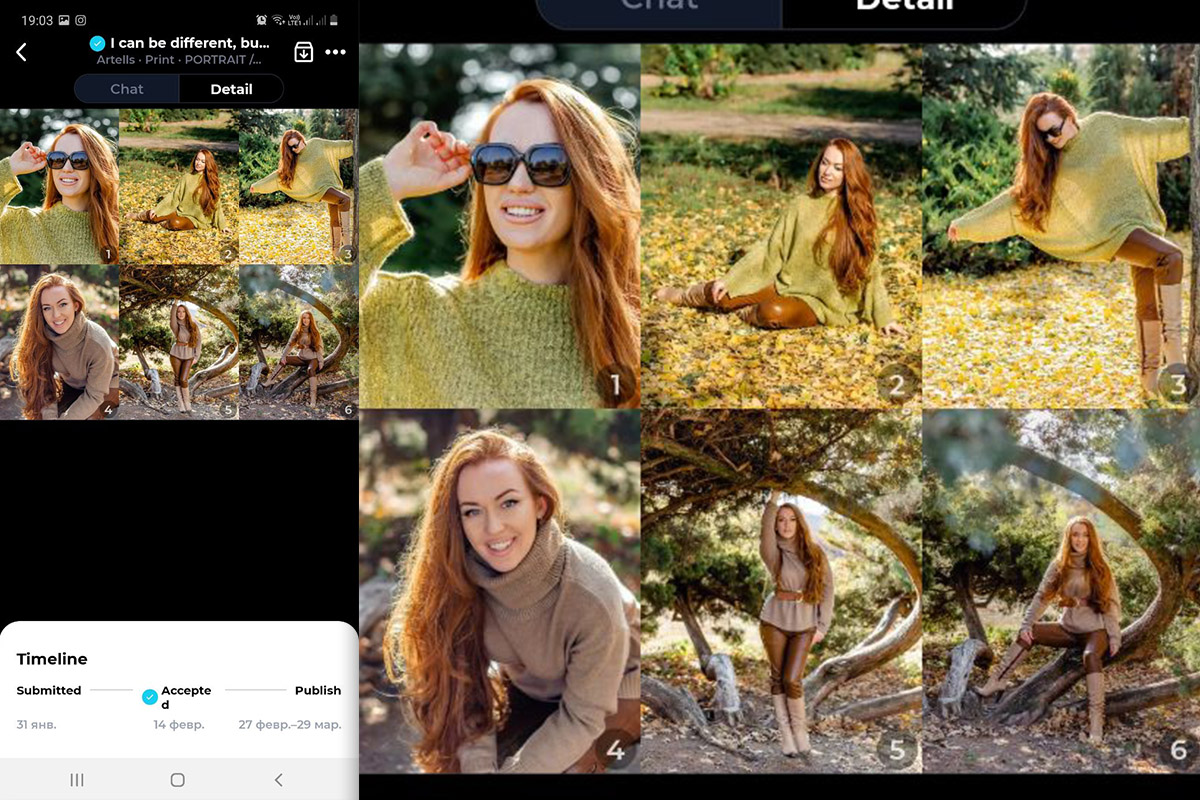Open the three-dot more options menu
The height and width of the screenshot is (800, 1200).
335,52
